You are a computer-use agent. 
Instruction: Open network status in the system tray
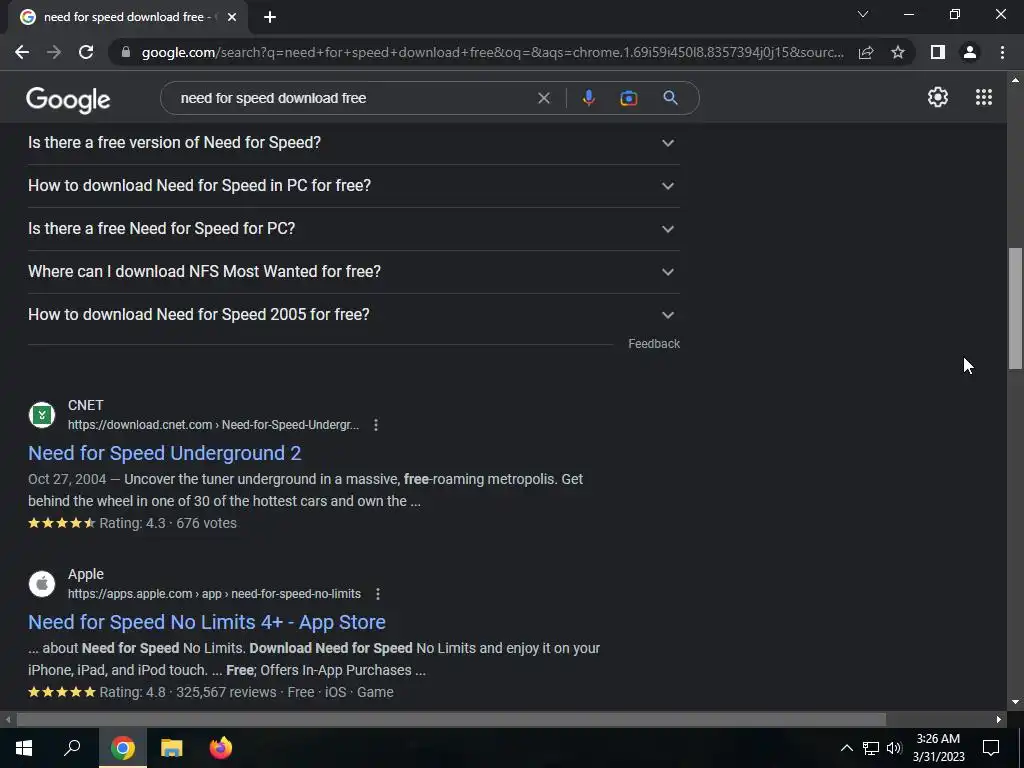pos(871,748)
